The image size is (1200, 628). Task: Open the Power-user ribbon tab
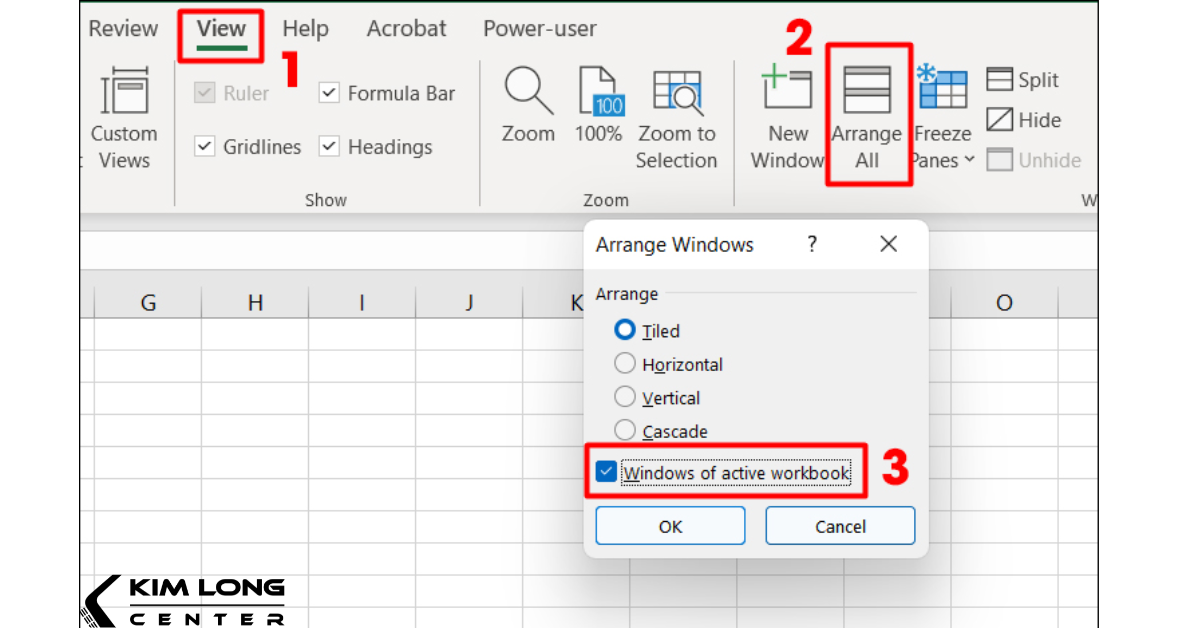pos(539,28)
